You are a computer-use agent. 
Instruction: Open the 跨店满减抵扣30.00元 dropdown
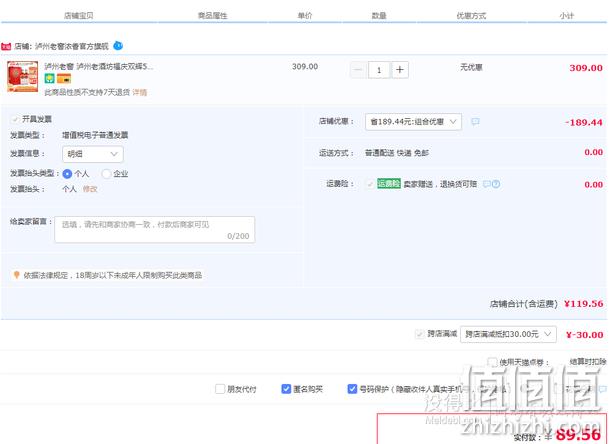coord(508,334)
